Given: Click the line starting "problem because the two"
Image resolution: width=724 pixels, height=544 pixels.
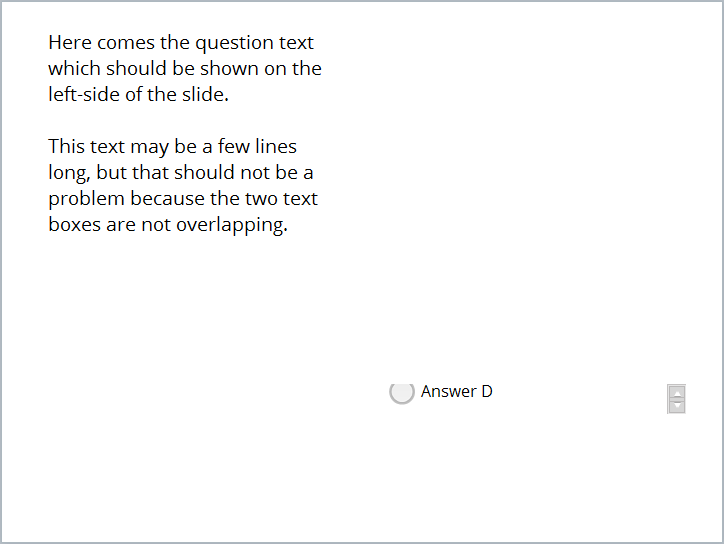Looking at the screenshot, I should [x=183, y=199].
